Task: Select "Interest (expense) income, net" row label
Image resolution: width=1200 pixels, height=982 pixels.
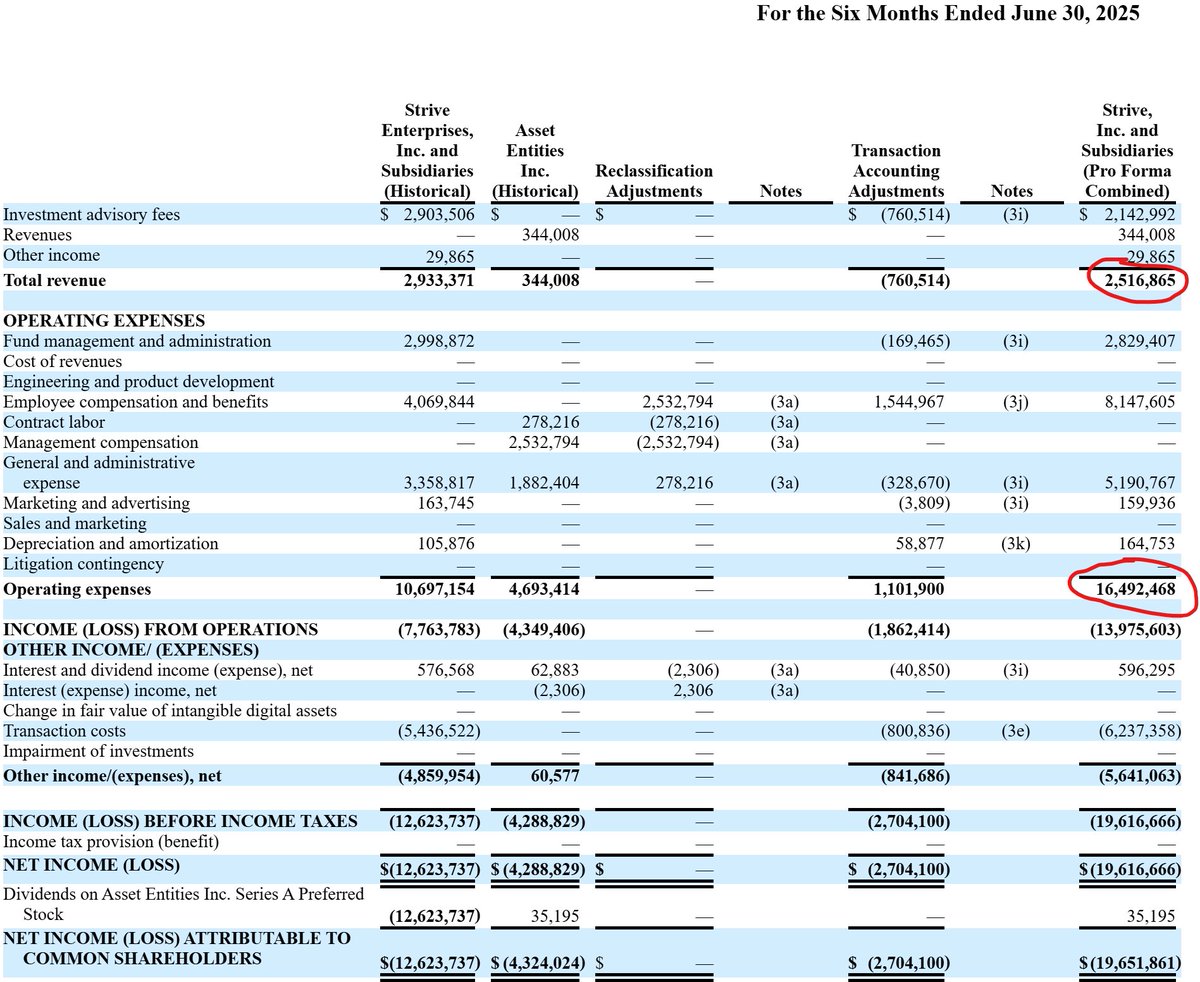Action: (x=110, y=690)
